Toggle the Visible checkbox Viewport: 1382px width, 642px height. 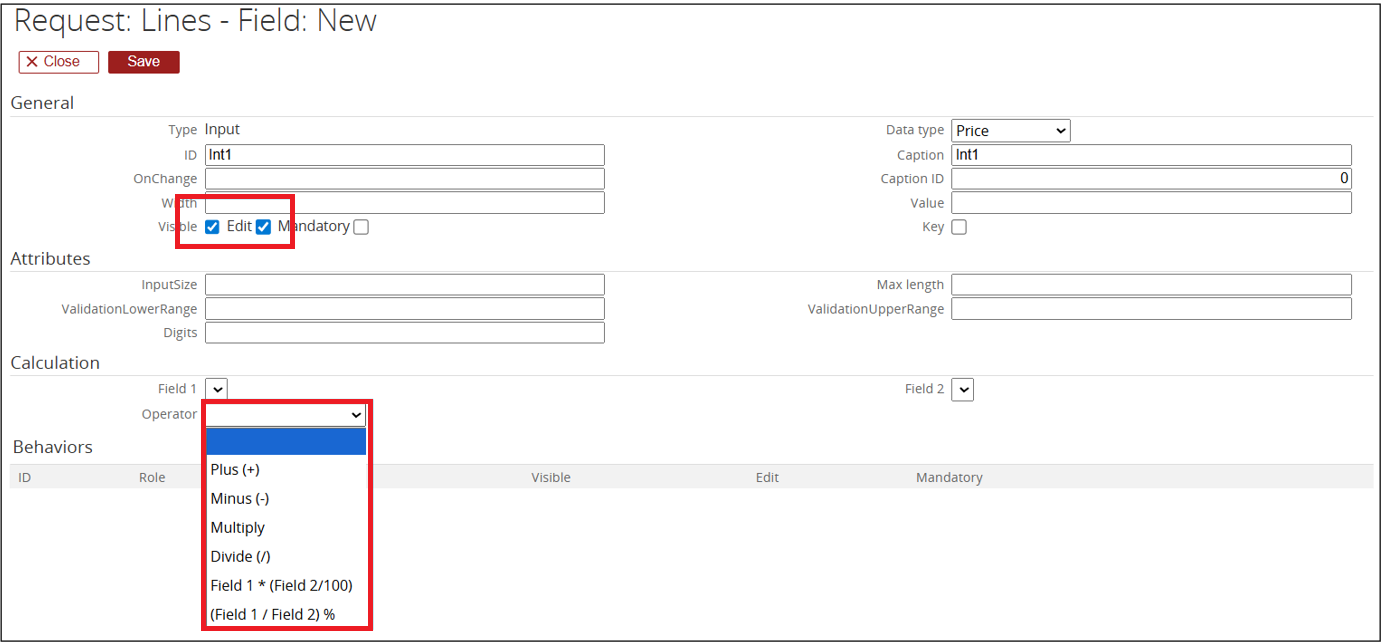[212, 227]
